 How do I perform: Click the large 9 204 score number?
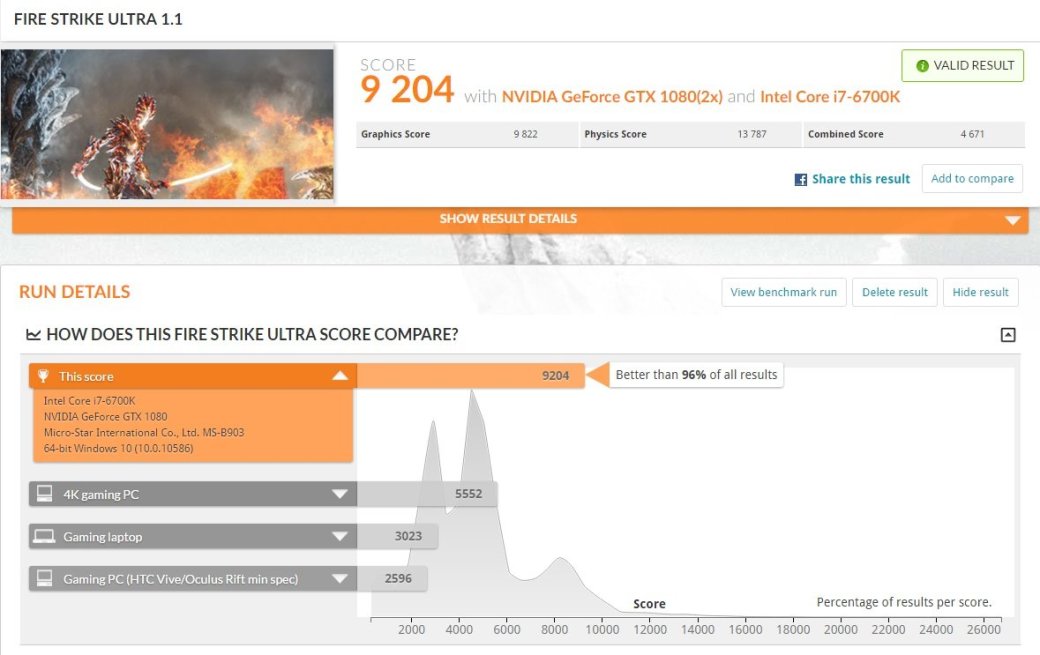(x=407, y=89)
